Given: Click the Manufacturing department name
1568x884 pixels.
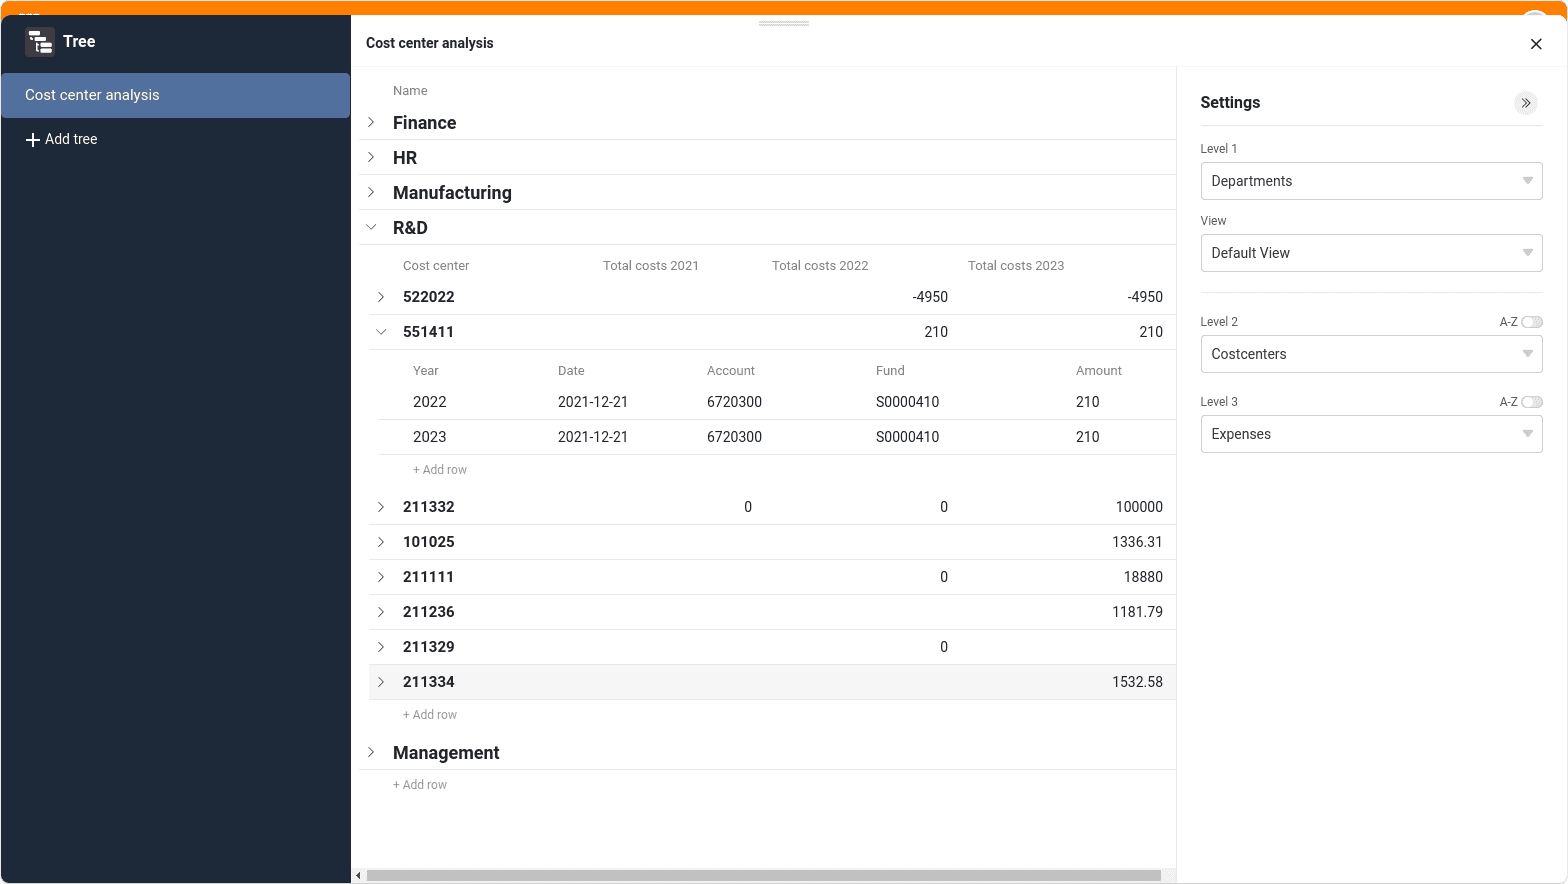Looking at the screenshot, I should pos(452,193).
